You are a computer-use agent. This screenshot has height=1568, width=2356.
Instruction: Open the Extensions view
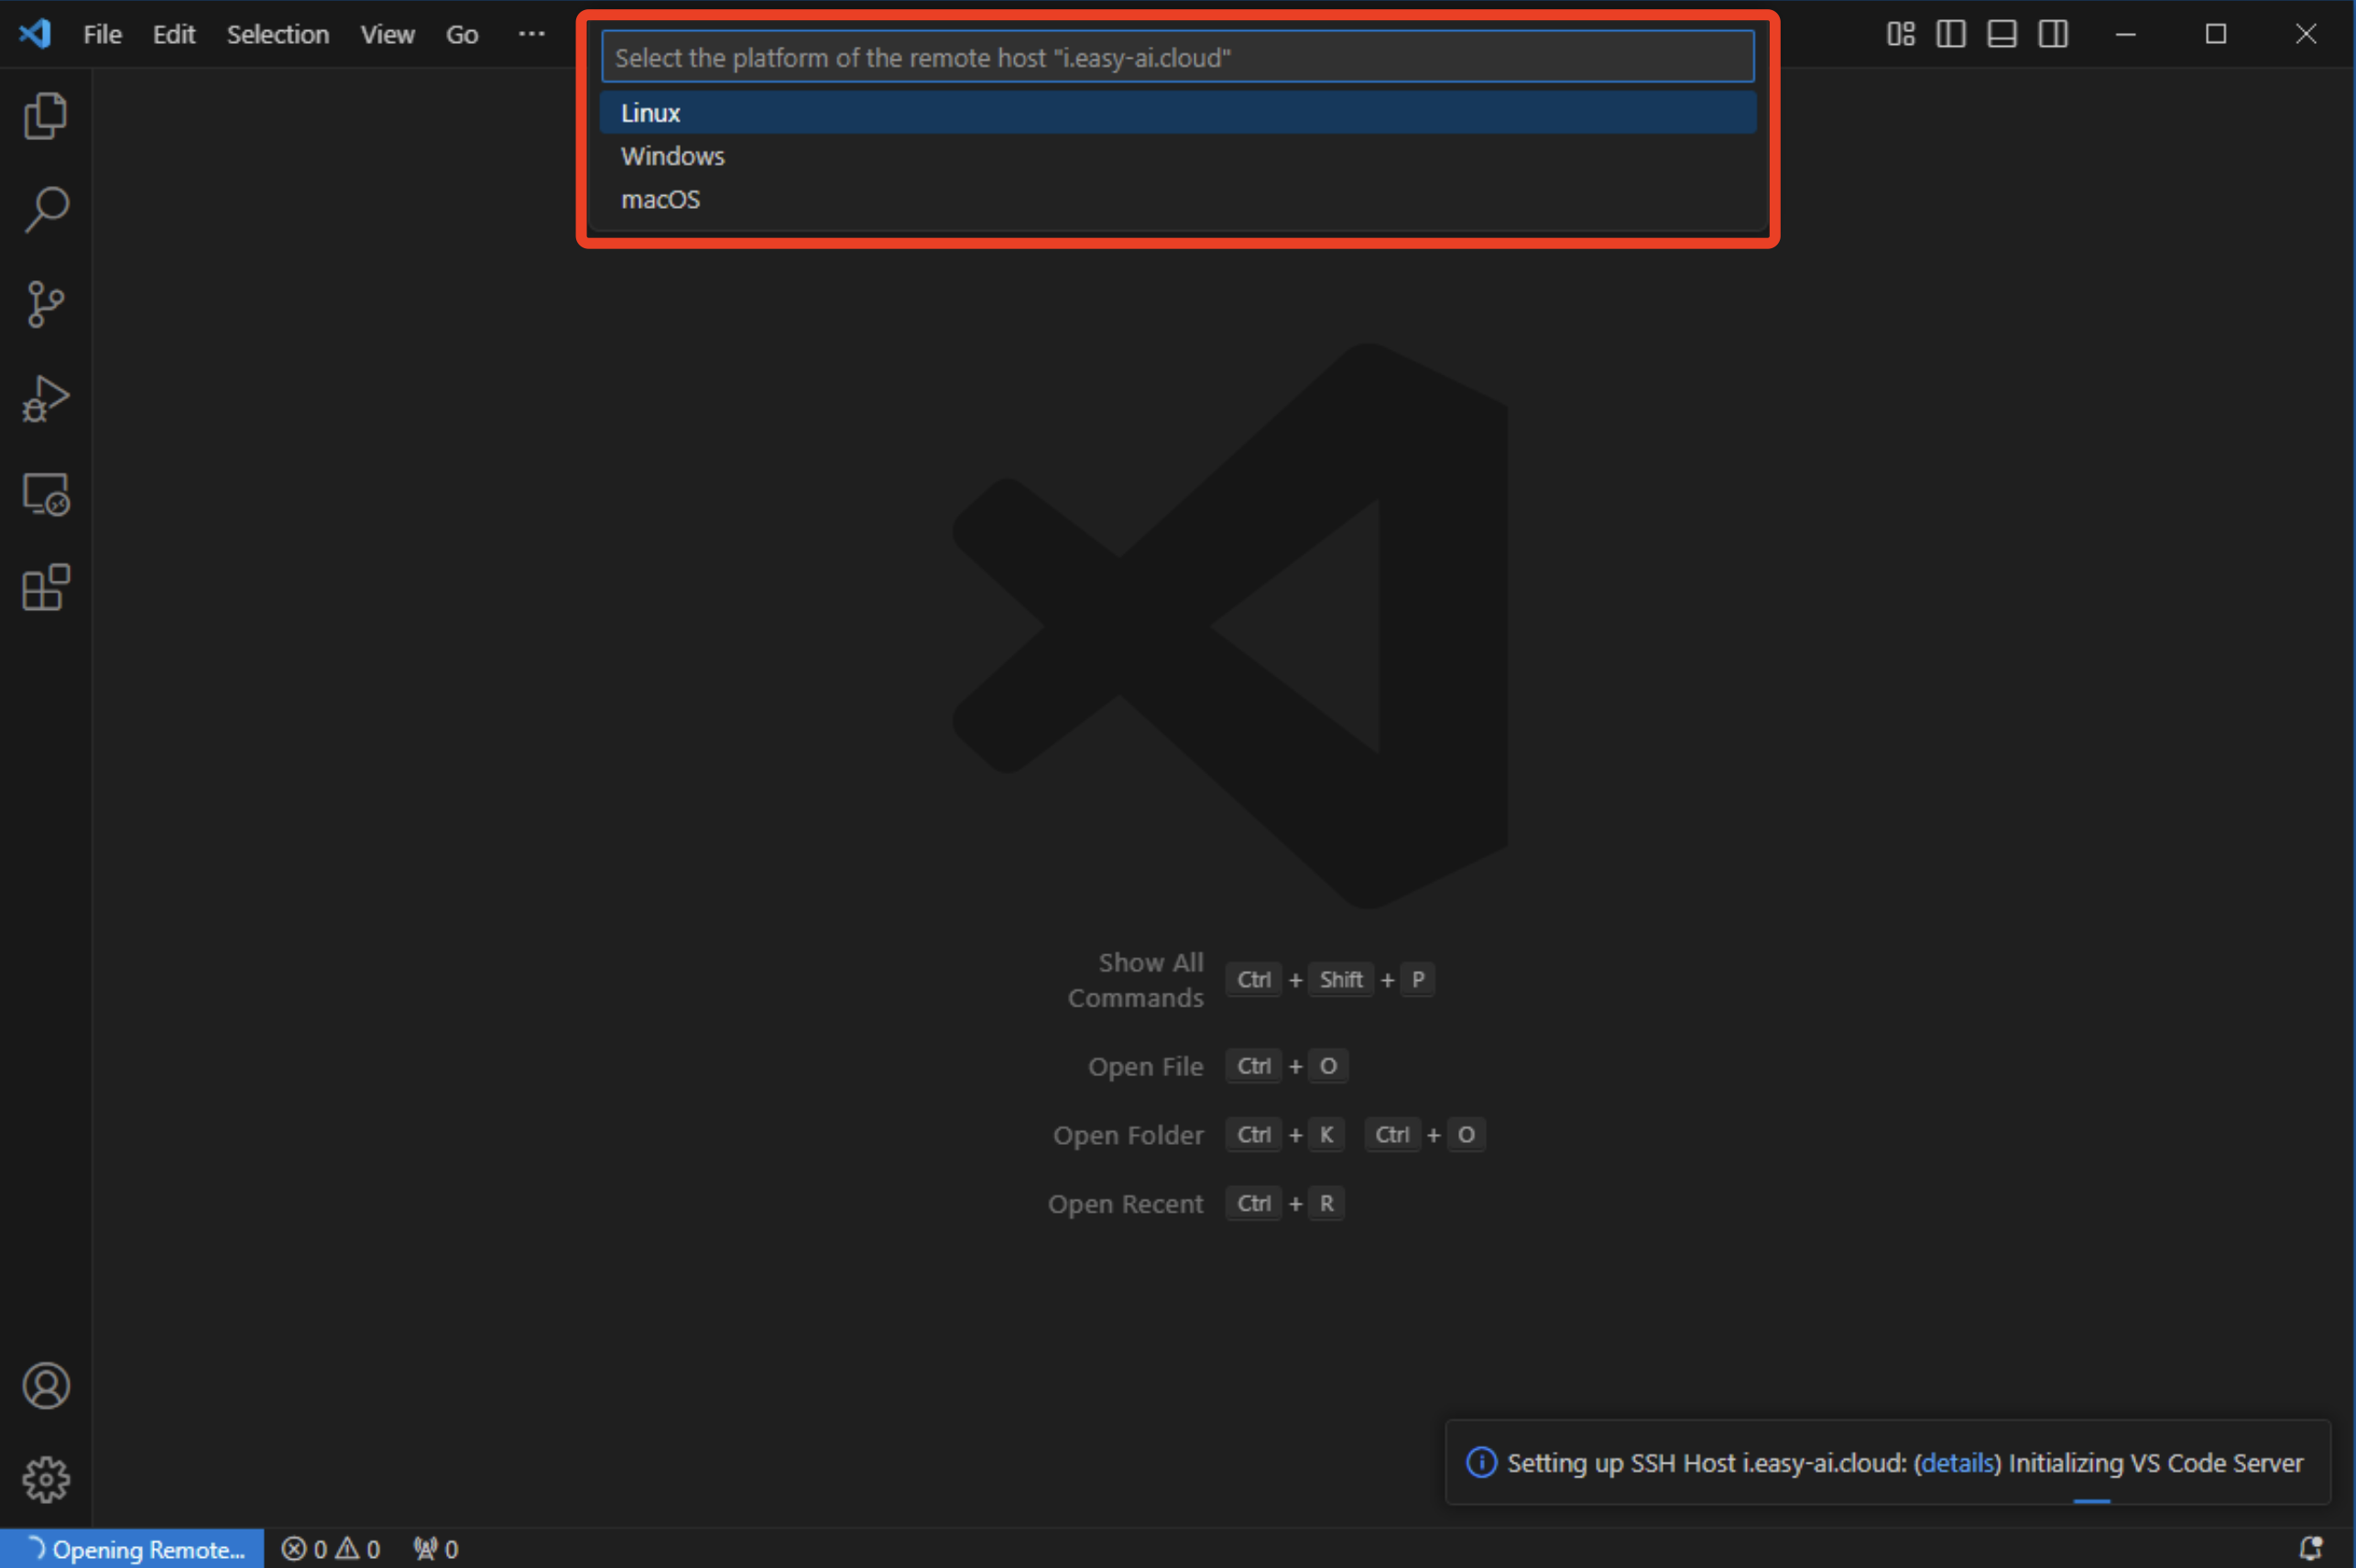coord(46,588)
